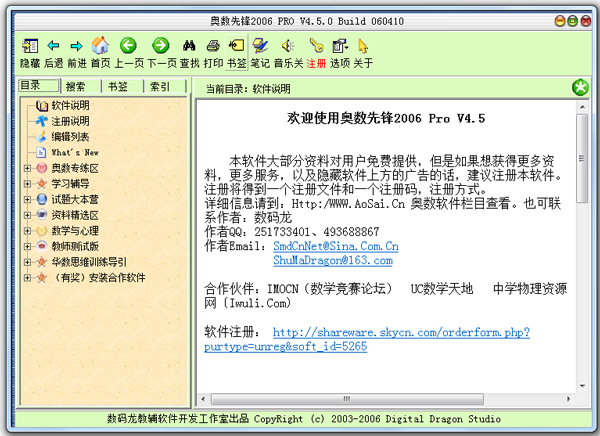
Task: Expand the 奥数专练区 tree node
Action: pyautogui.click(x=27, y=168)
